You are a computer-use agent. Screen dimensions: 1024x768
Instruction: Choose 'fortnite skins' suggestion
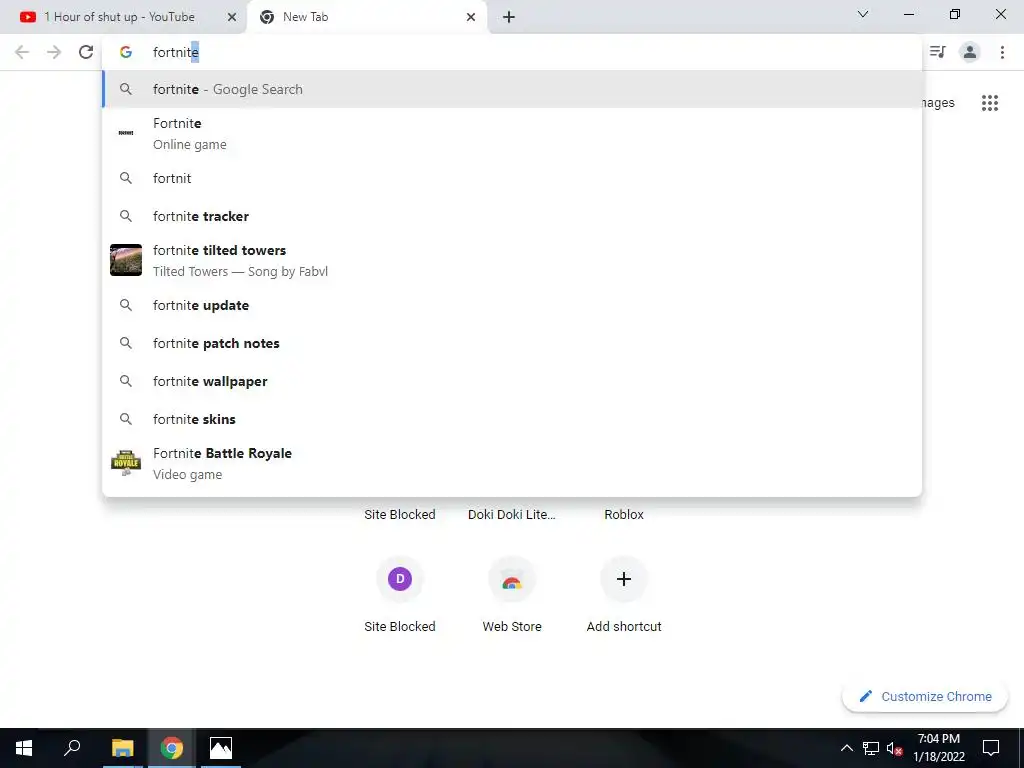tap(512, 419)
